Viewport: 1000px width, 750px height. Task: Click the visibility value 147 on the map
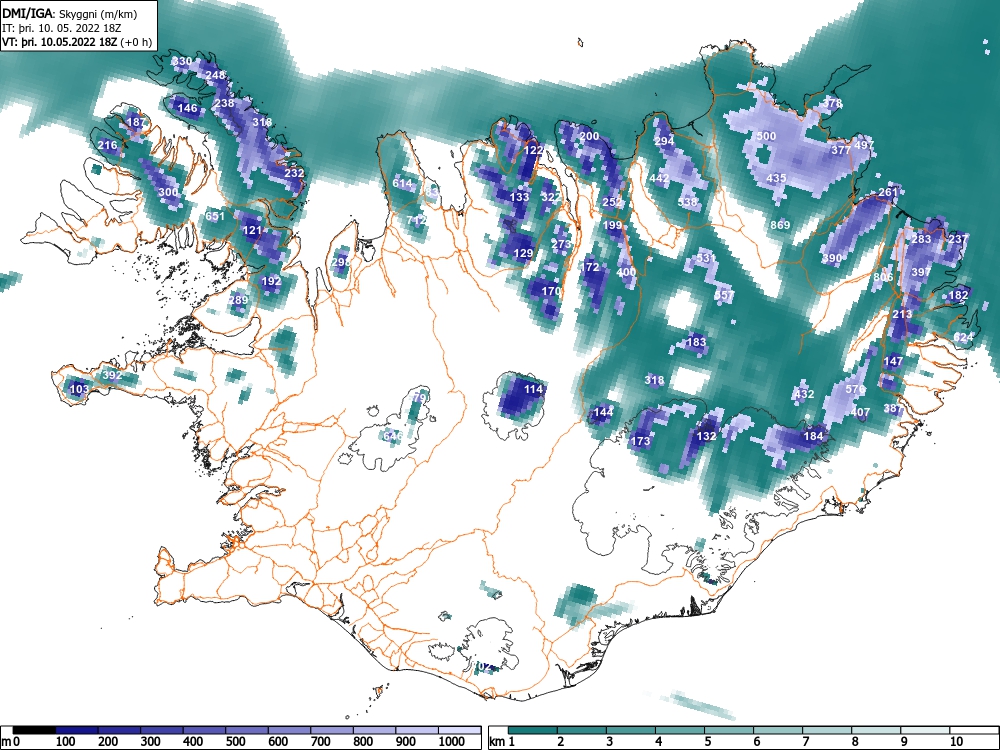(x=893, y=361)
